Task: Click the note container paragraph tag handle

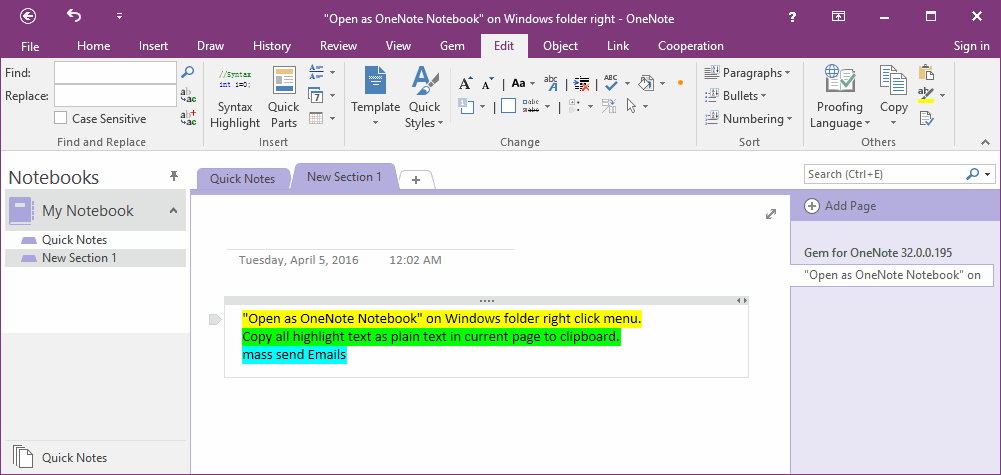Action: pos(215,319)
